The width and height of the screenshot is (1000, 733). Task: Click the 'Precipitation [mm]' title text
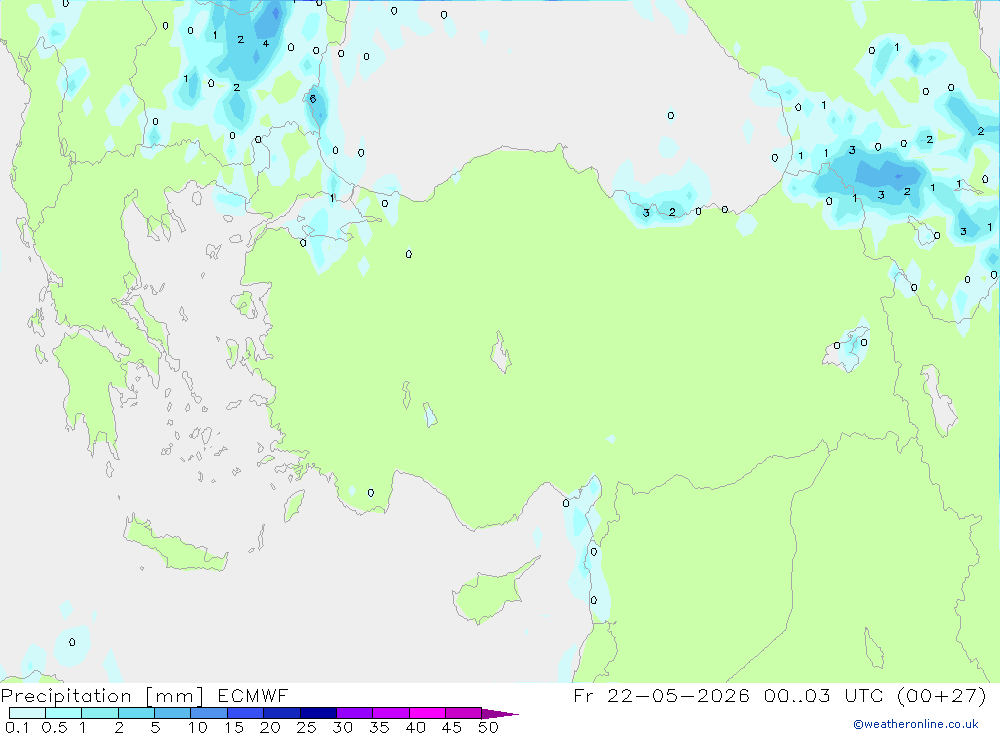coord(102,696)
